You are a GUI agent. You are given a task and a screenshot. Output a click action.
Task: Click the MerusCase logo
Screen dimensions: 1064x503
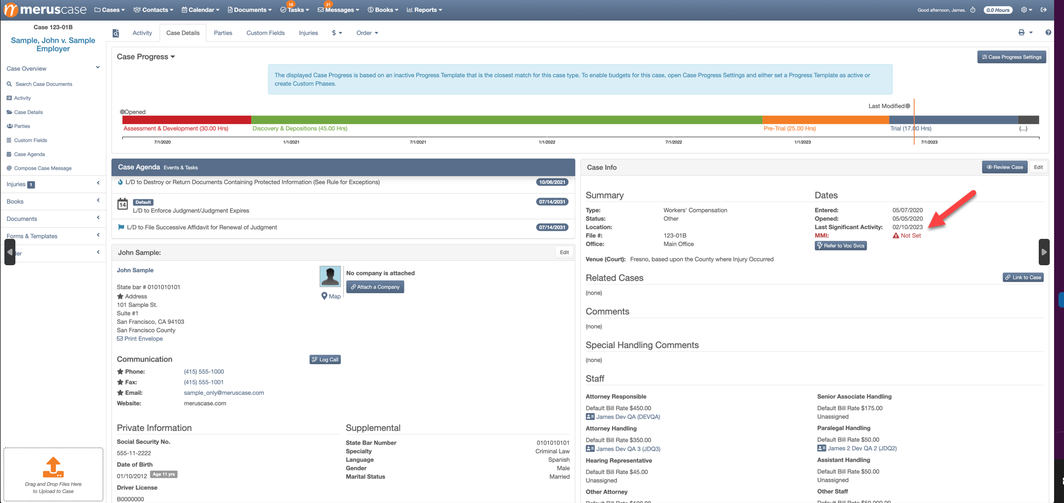[x=44, y=10]
